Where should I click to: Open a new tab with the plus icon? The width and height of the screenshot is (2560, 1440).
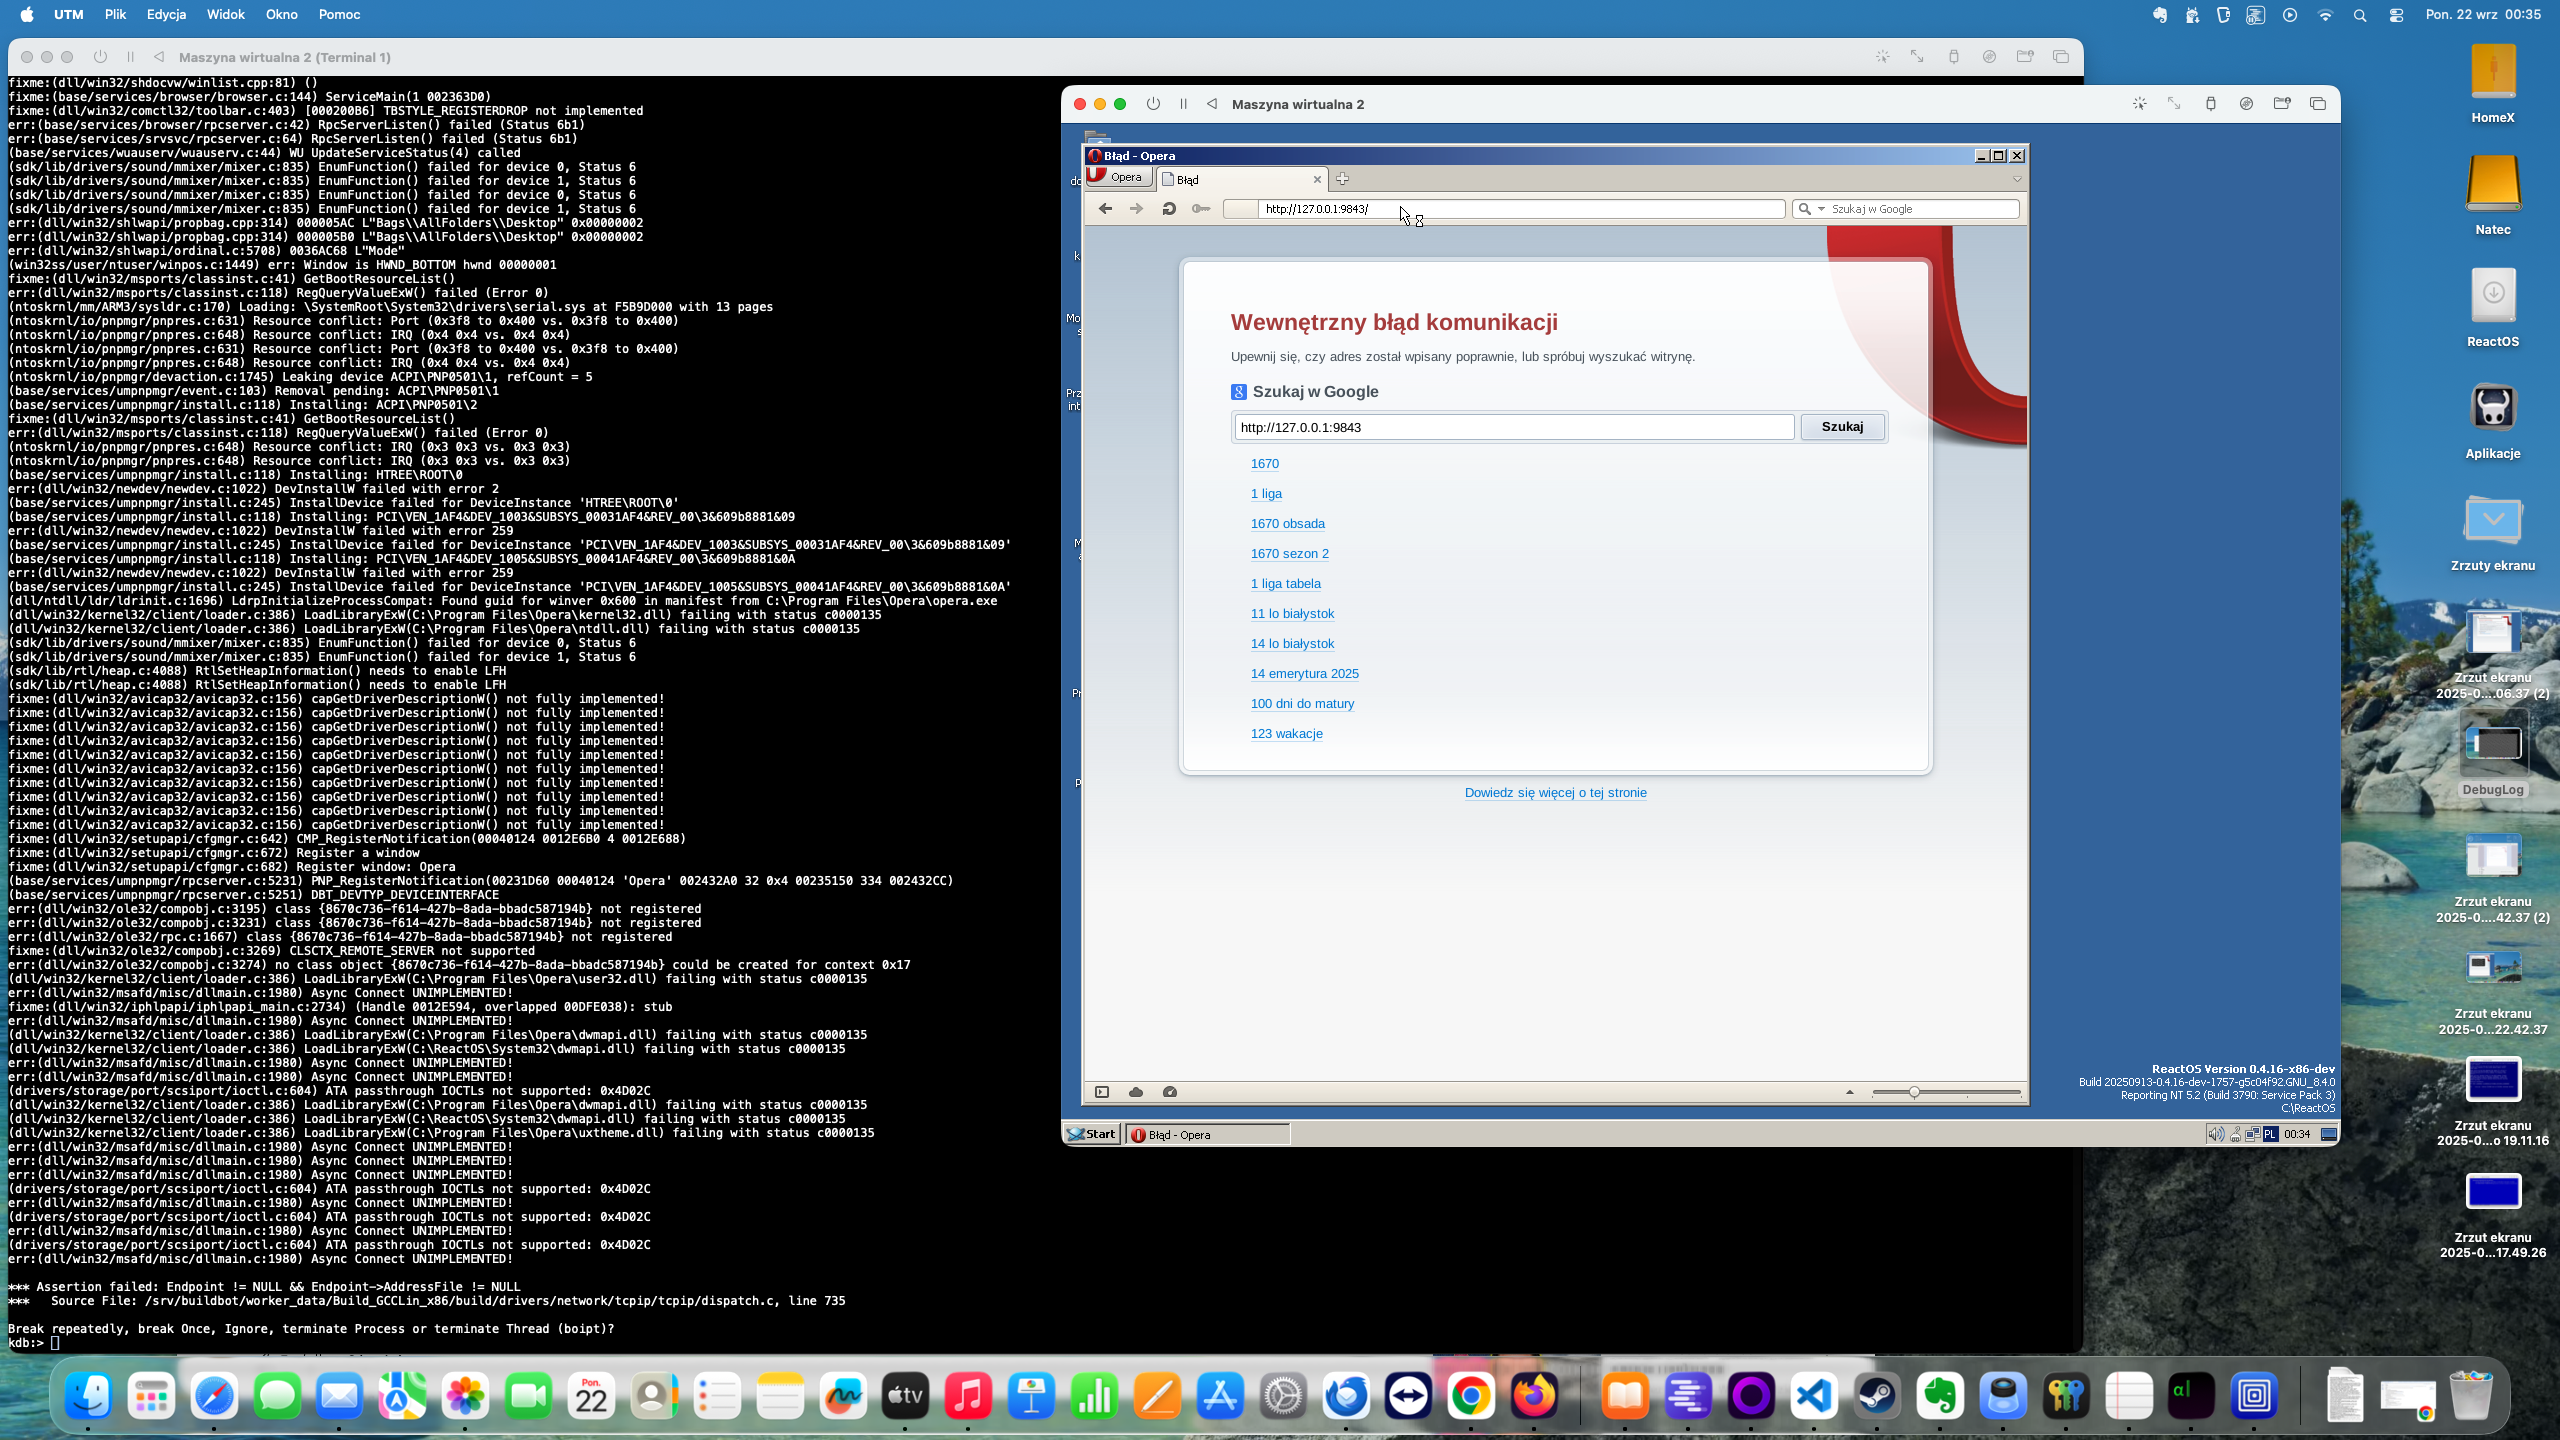(1342, 179)
